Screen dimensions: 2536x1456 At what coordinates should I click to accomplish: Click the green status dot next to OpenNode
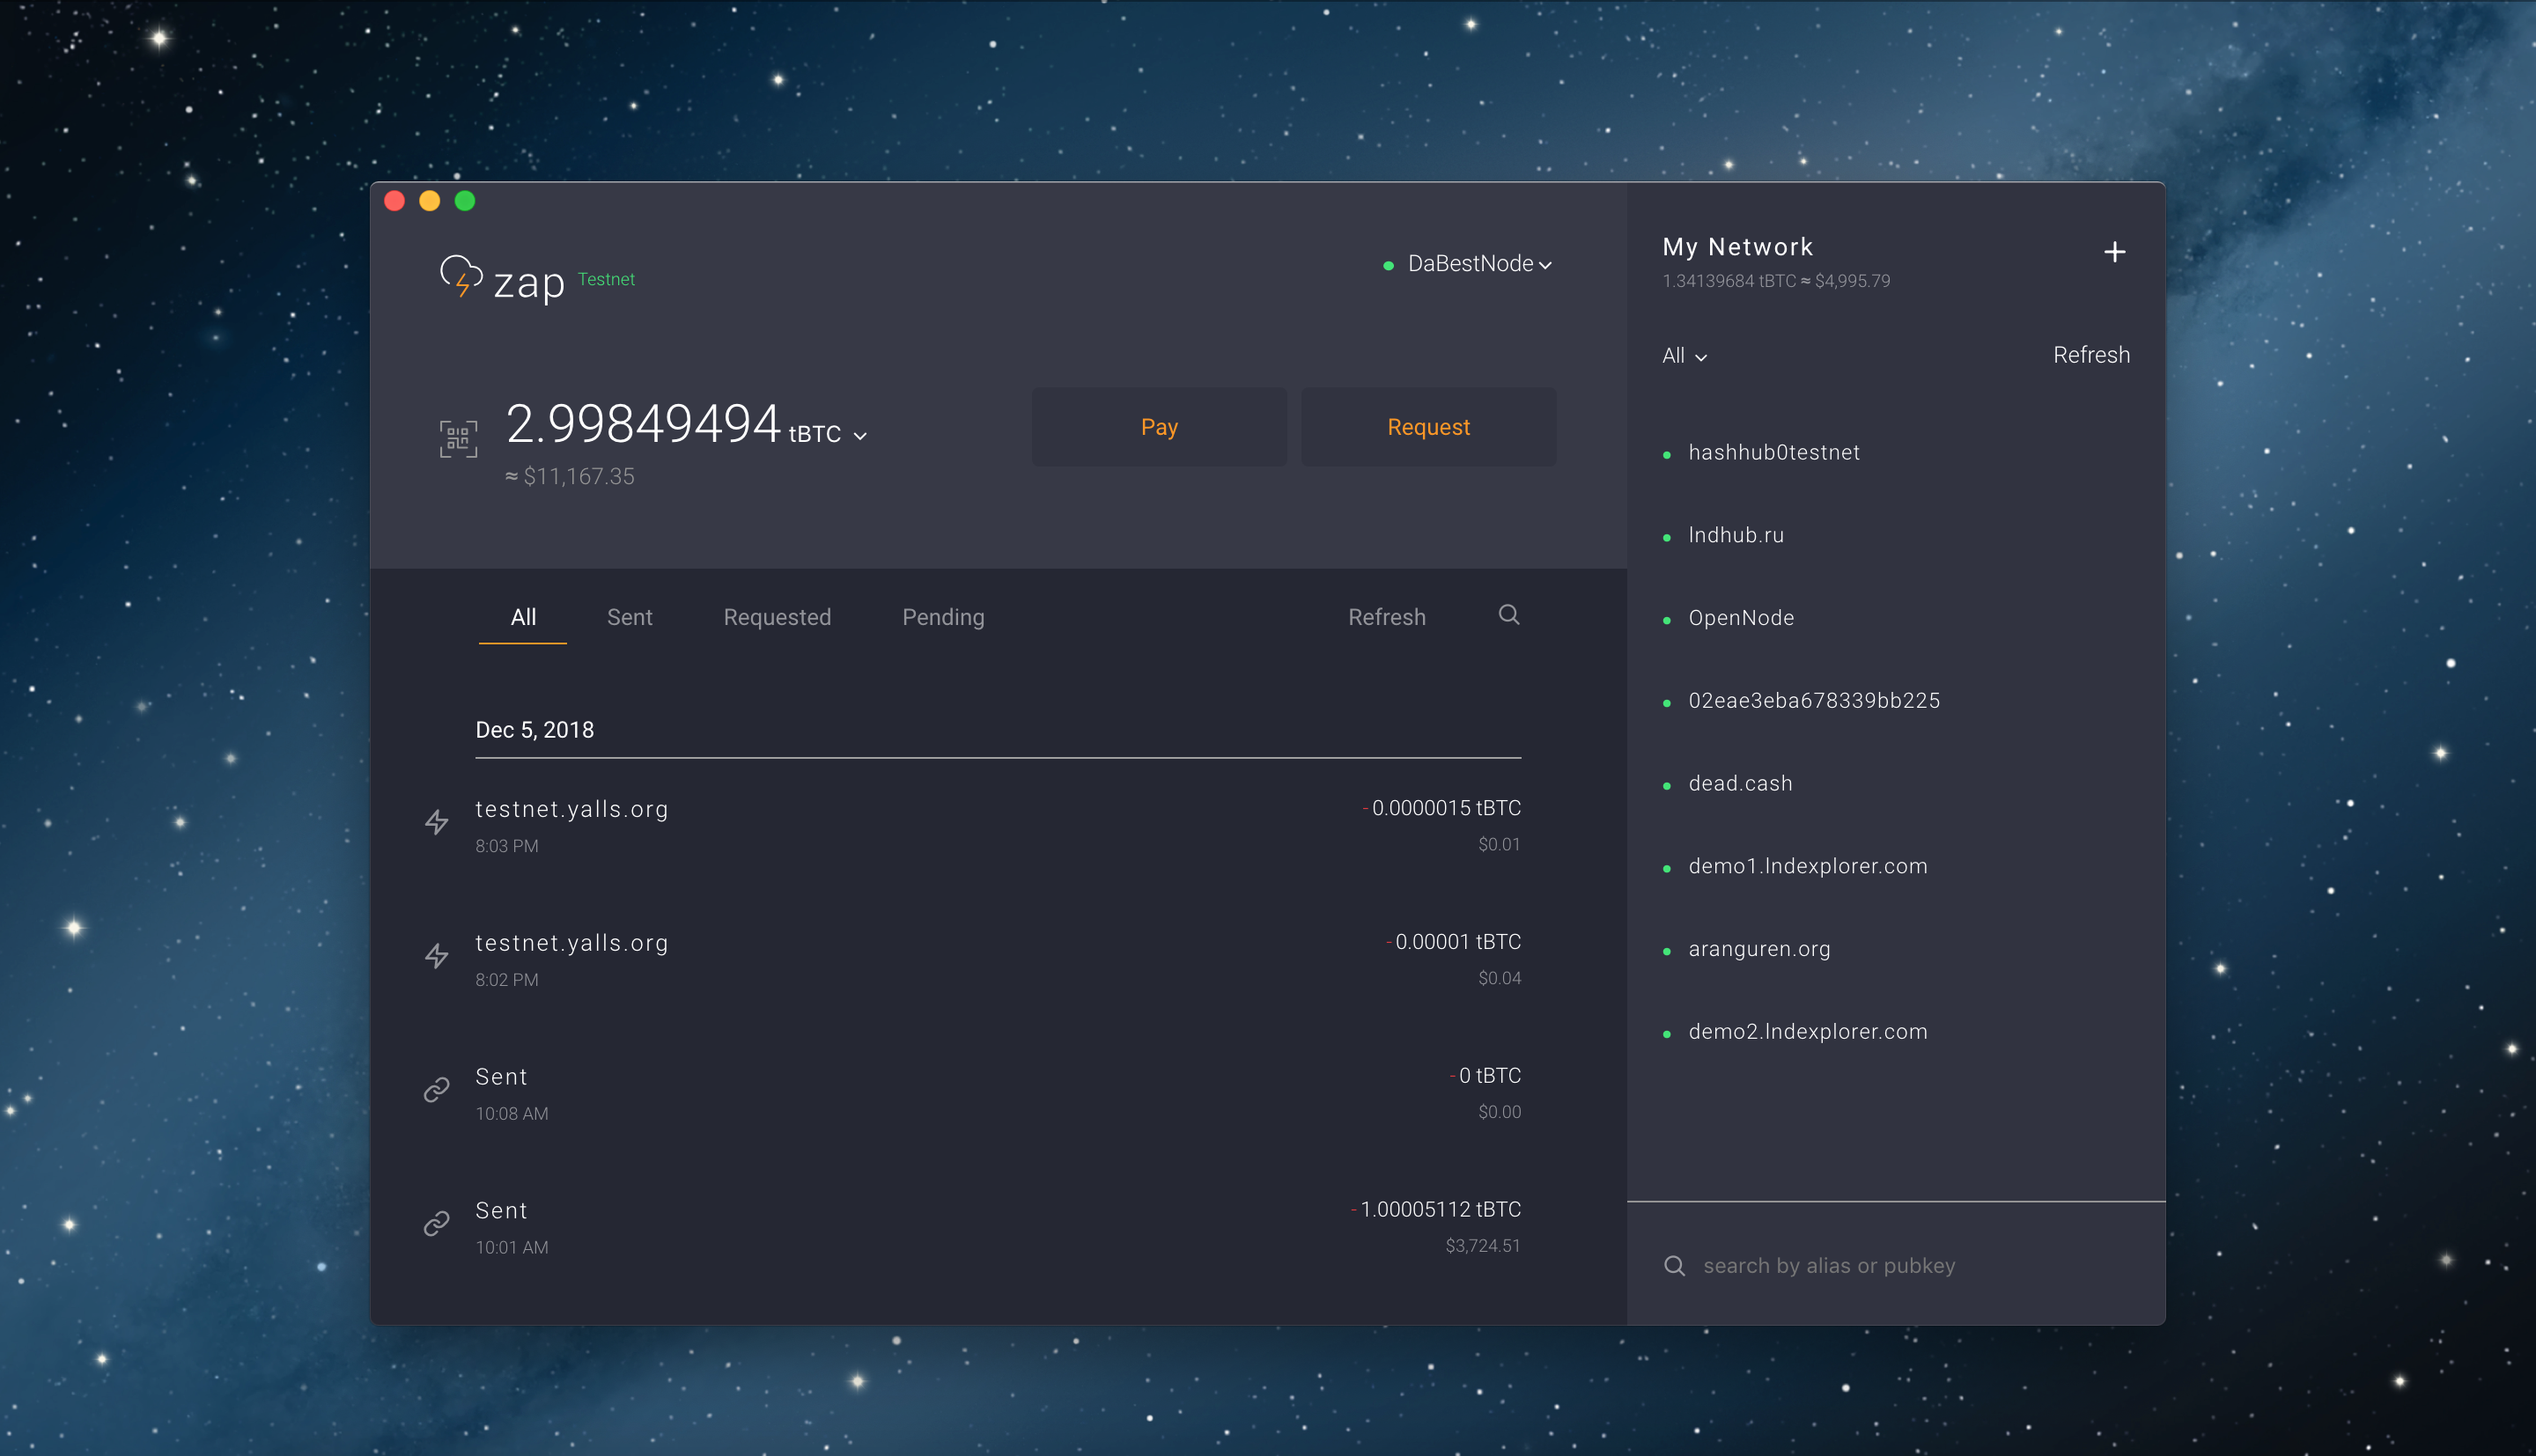point(1666,620)
